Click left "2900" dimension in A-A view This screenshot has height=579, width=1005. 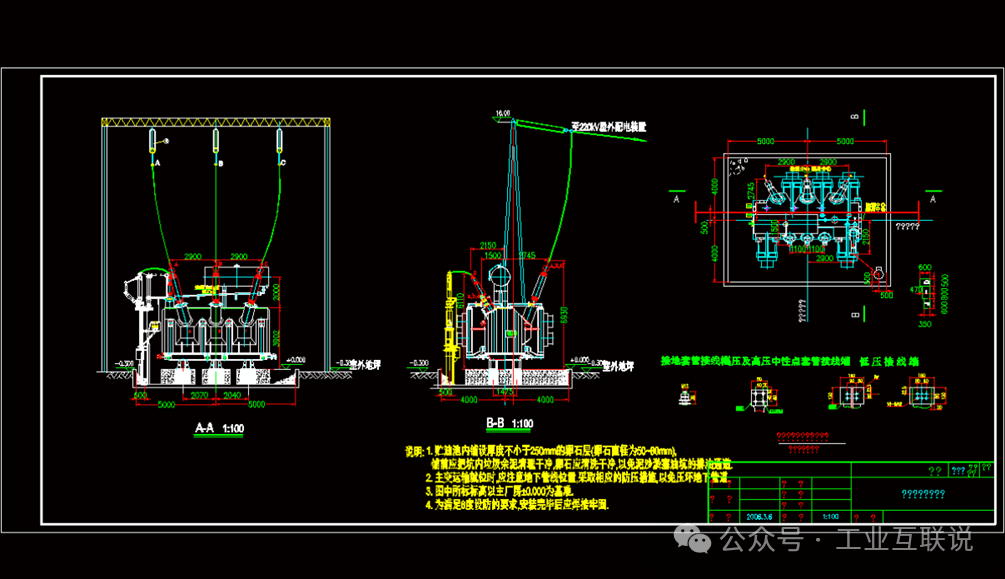click(193, 256)
